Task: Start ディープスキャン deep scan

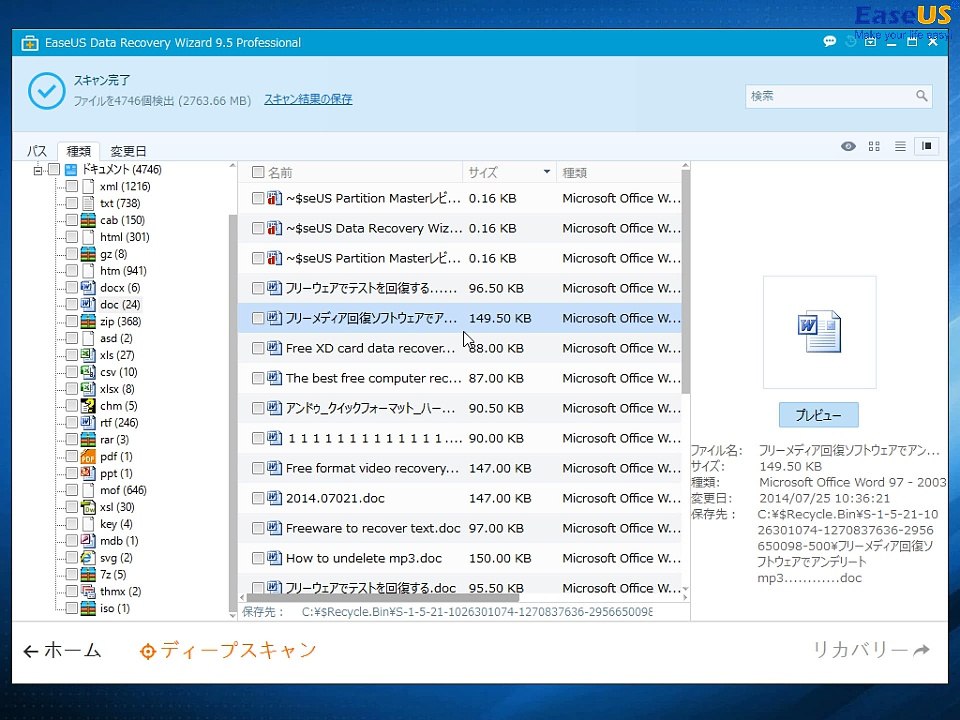Action: click(x=228, y=650)
